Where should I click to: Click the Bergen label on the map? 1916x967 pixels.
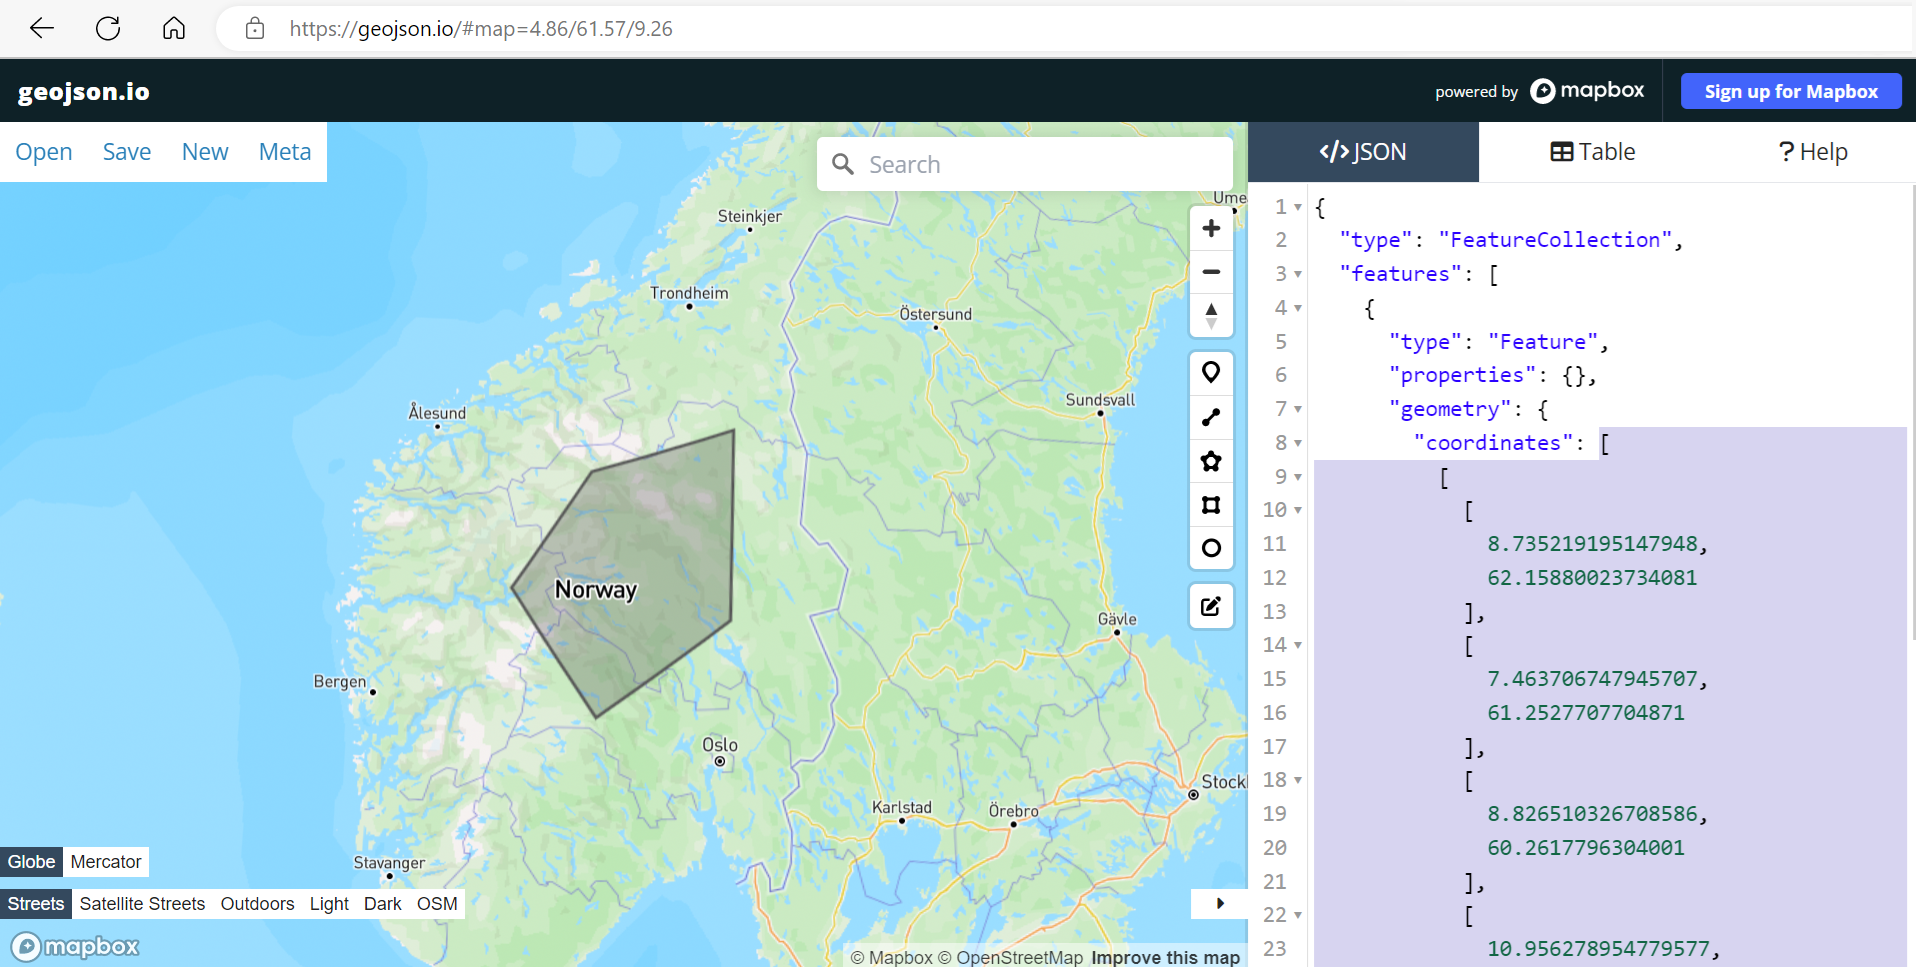340,682
